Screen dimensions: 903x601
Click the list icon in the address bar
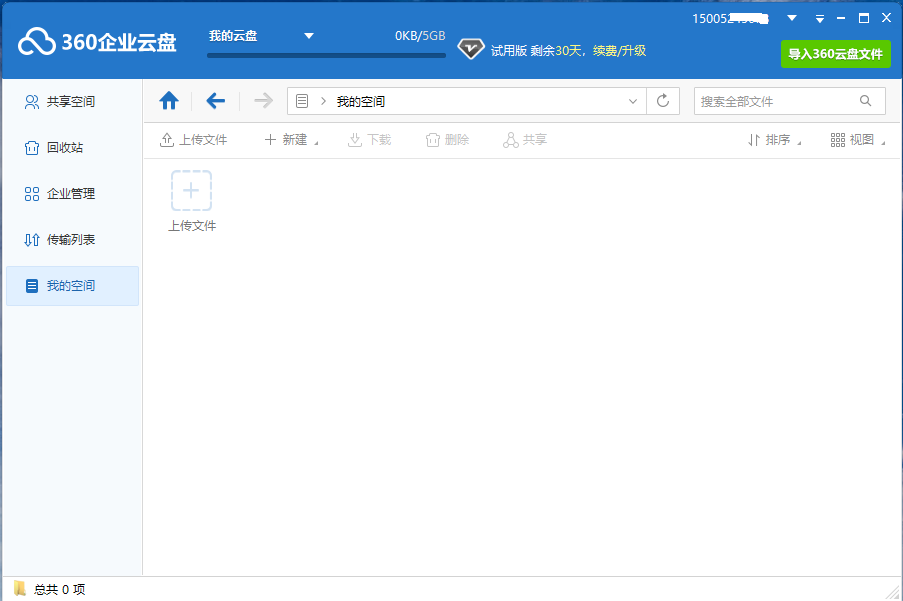click(302, 101)
